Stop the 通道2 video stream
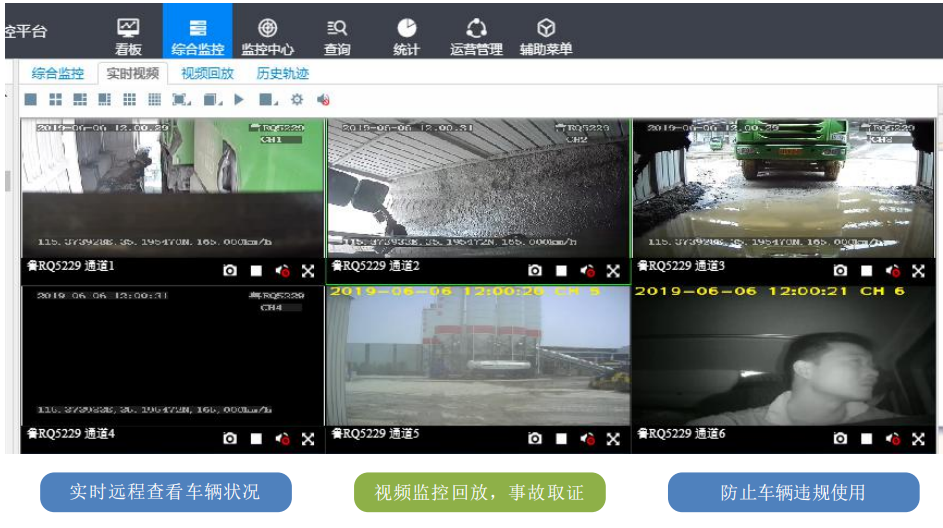The height and width of the screenshot is (528, 943). tap(561, 271)
